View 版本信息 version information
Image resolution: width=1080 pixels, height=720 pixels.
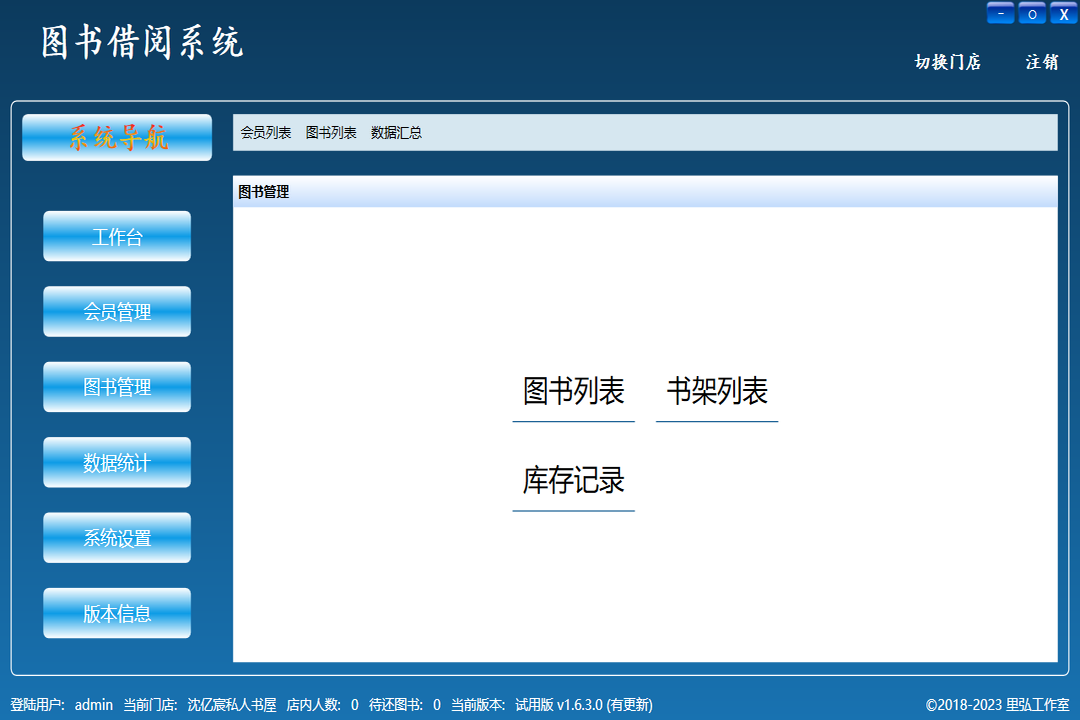coord(116,612)
